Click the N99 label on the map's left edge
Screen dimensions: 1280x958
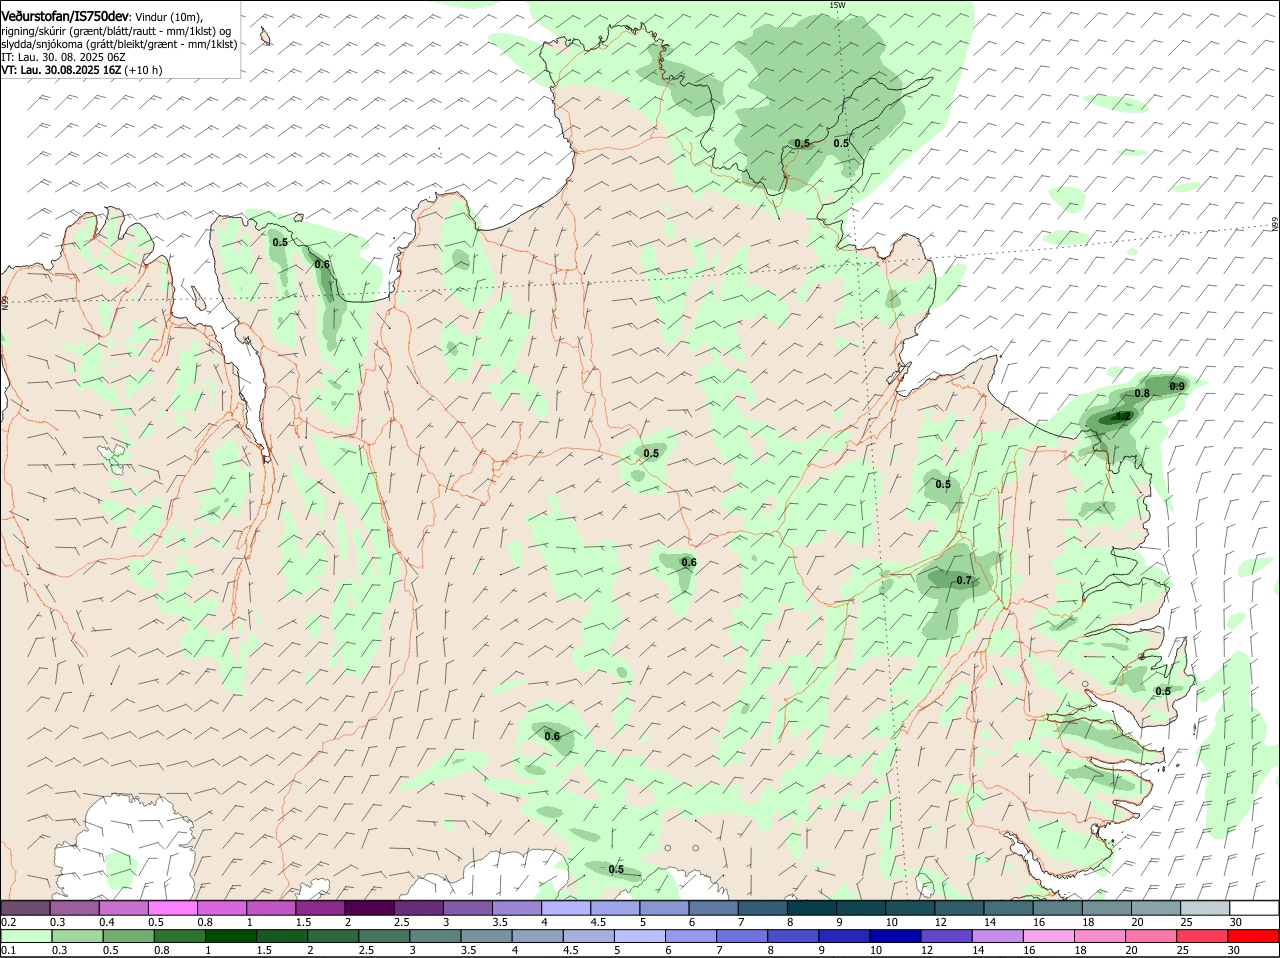(x=5, y=301)
